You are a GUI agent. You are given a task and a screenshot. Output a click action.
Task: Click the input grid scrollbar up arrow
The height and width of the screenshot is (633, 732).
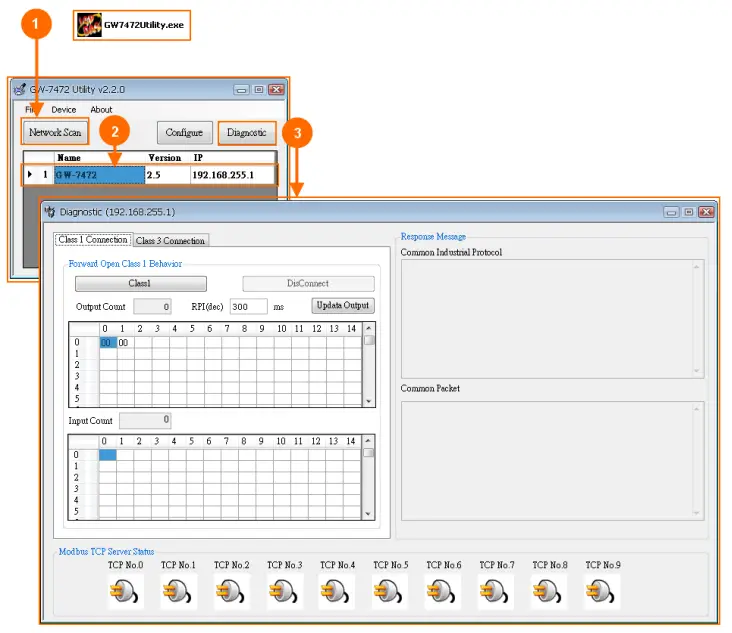(368, 441)
